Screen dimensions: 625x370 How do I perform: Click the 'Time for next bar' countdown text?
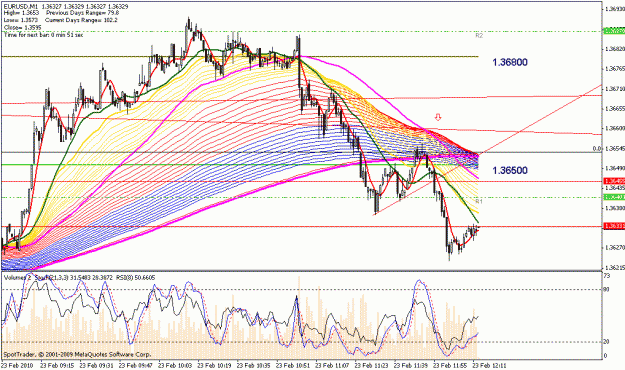44,35
